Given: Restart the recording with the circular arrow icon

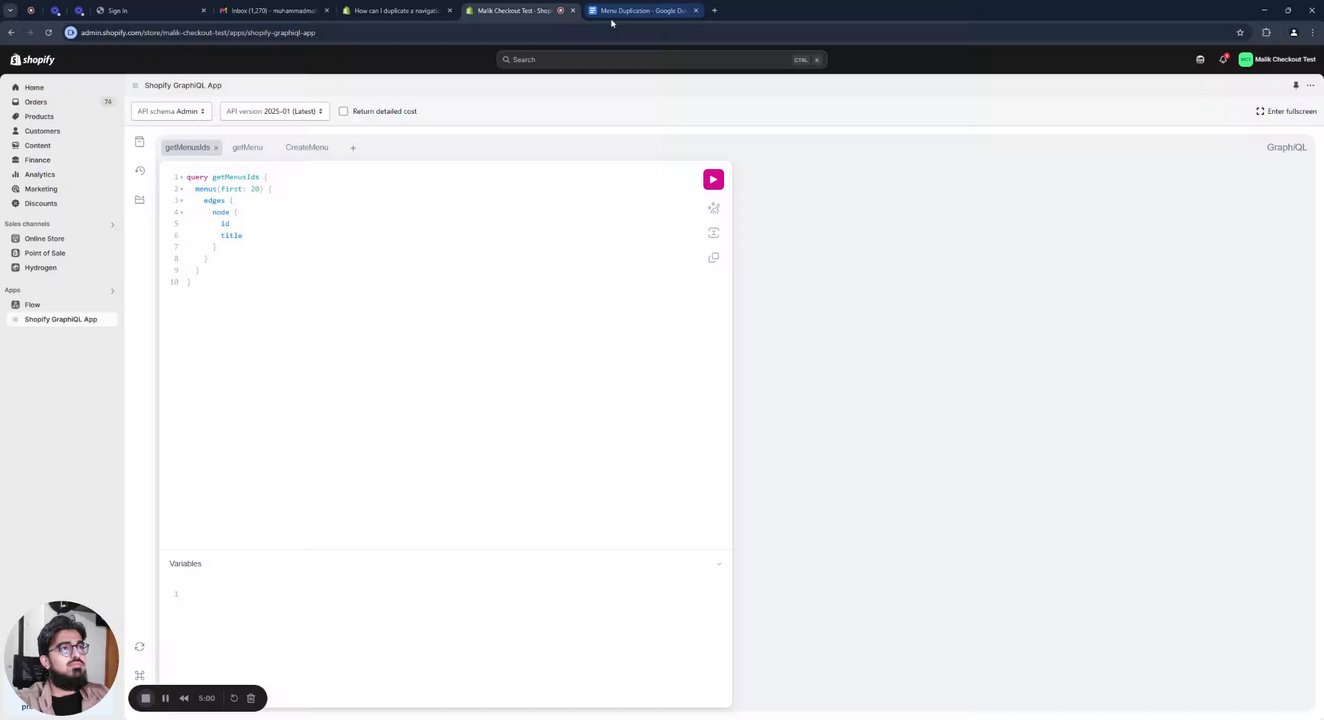Looking at the screenshot, I should (234, 698).
